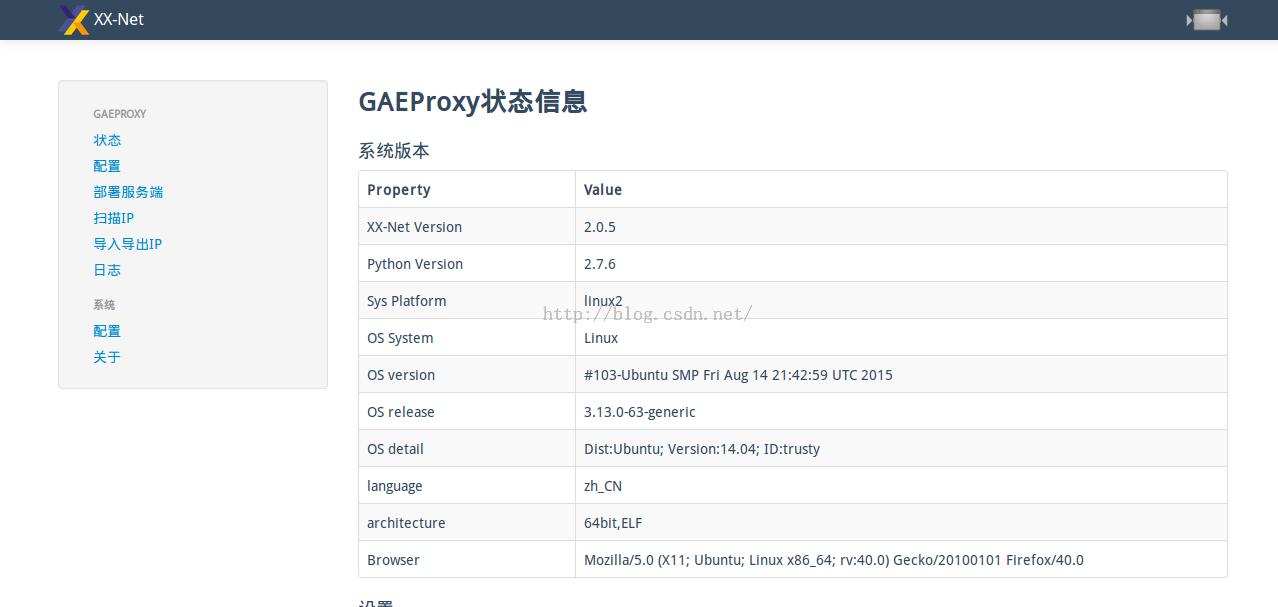Click the XX-Net logo icon
Screen dimensions: 1278x607
pos(74,20)
